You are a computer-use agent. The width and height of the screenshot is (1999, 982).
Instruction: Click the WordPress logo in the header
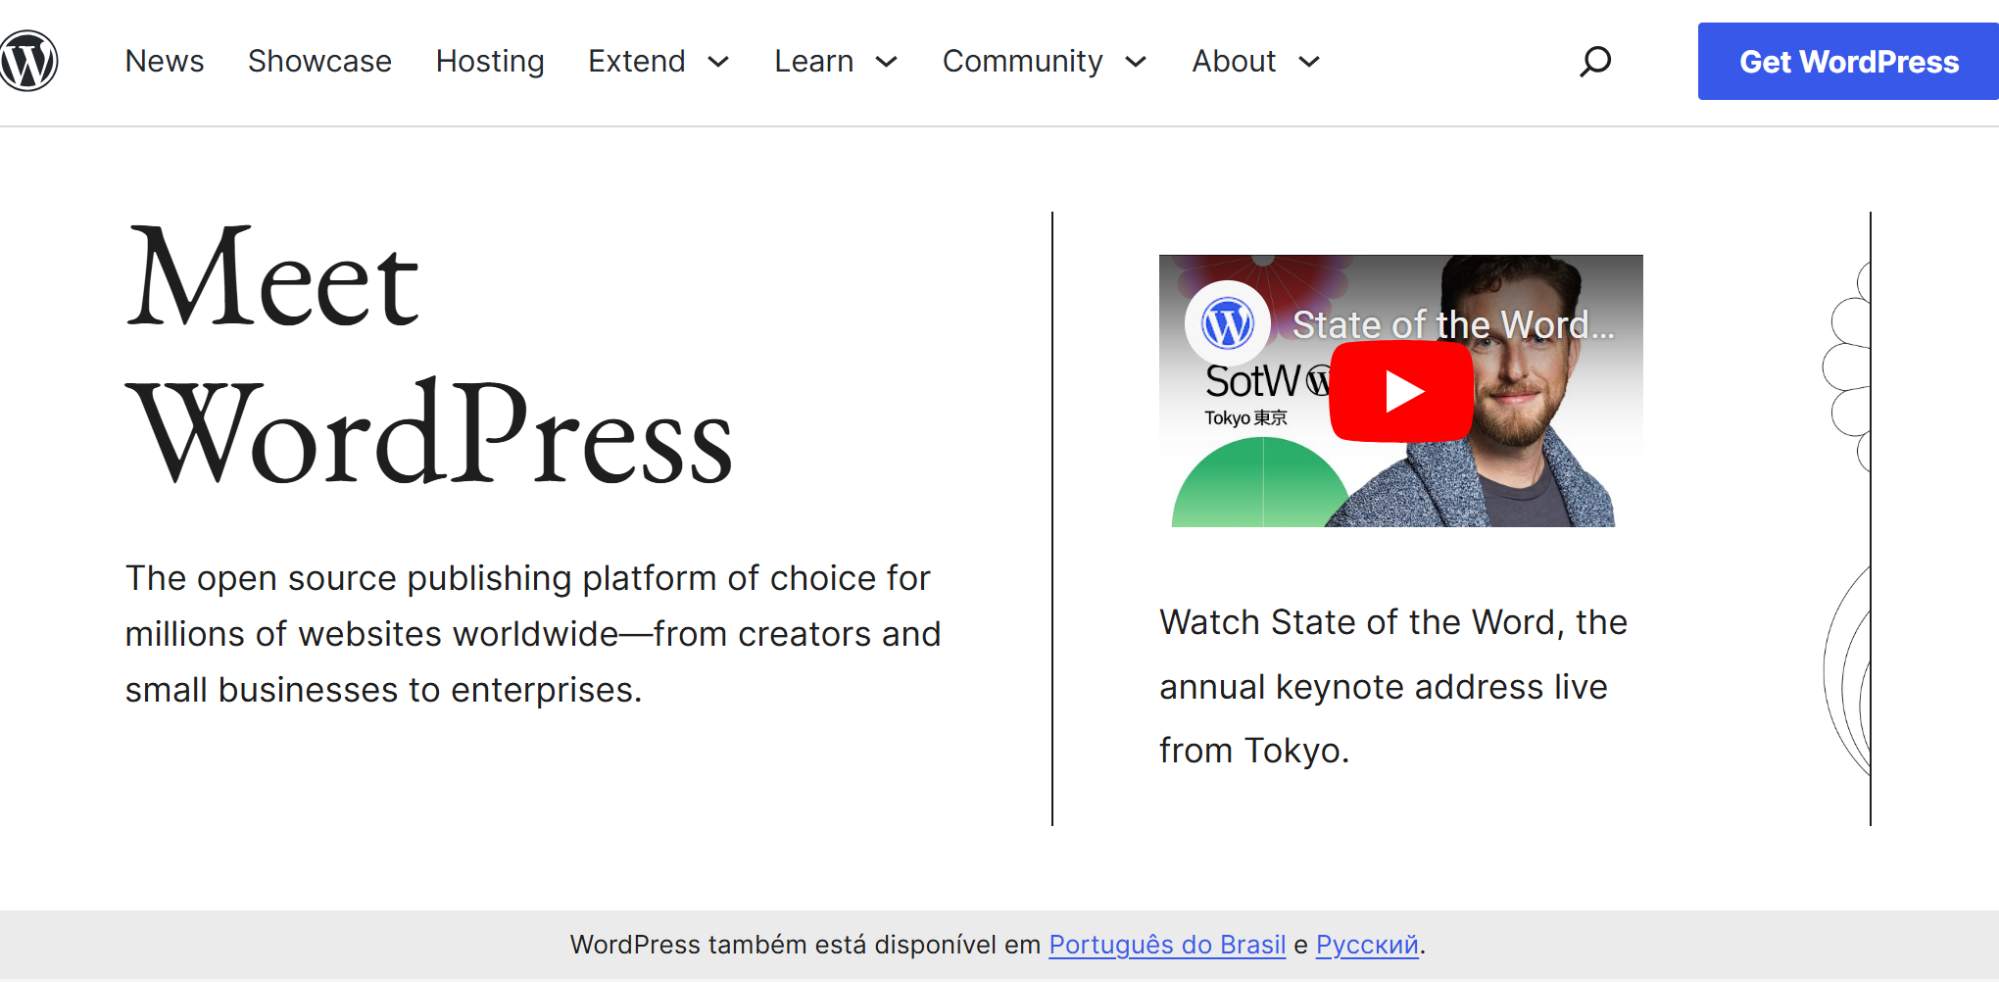pyautogui.click(x=28, y=61)
